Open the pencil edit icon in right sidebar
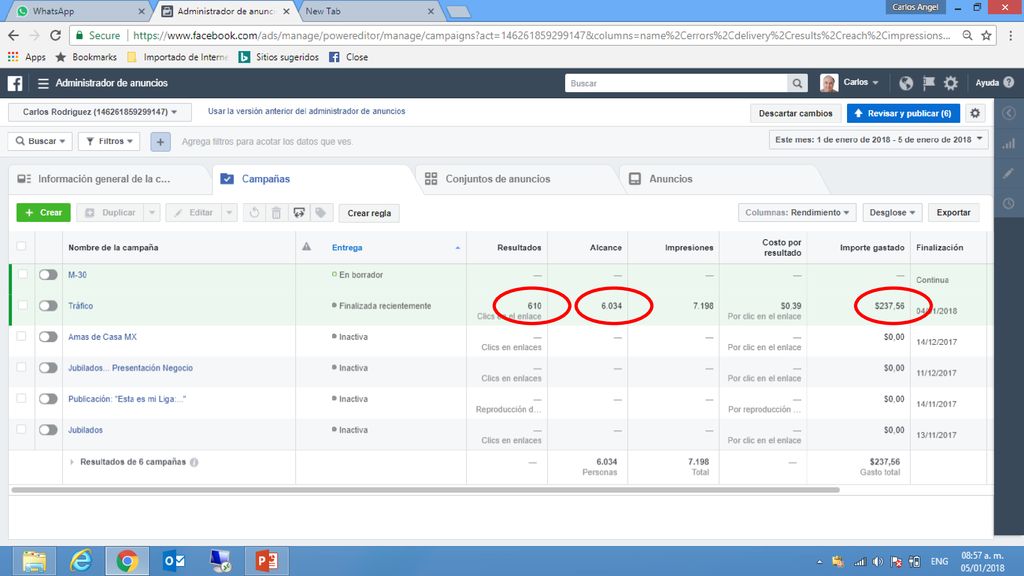The width and height of the screenshot is (1024, 576). coord(1009,173)
